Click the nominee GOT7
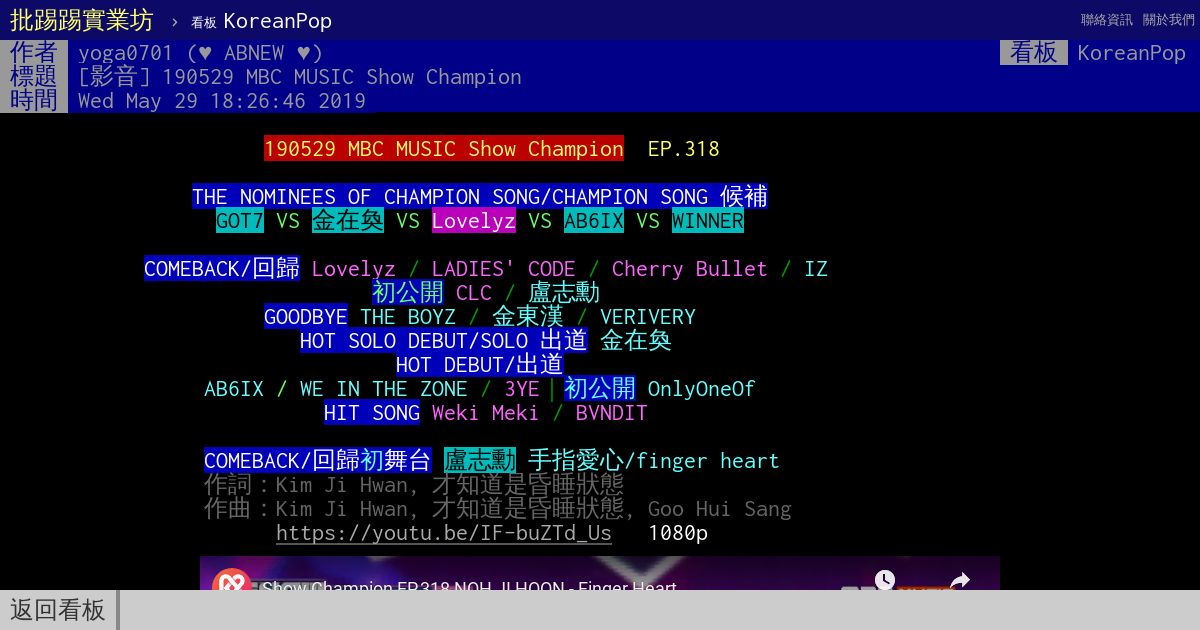 (x=240, y=221)
